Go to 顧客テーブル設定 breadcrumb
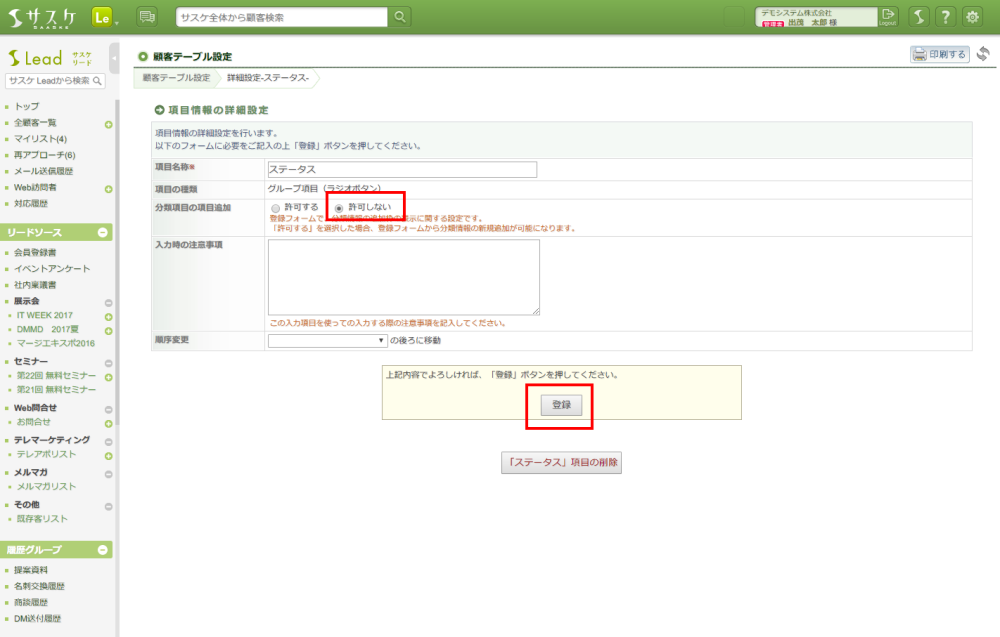Screen dimensions: 1000x637 point(176,78)
